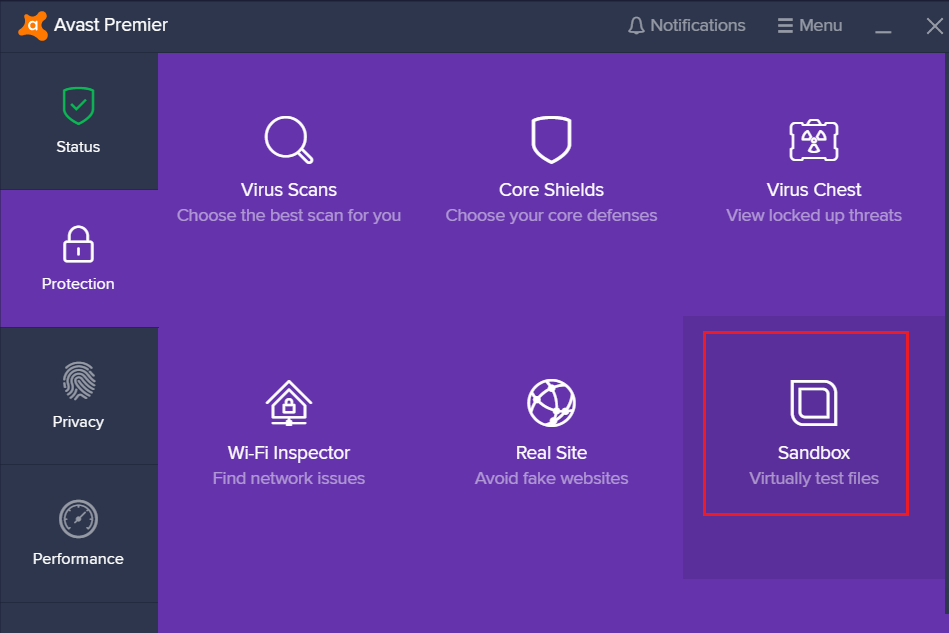Click the 'Avast Premier' title text
The height and width of the screenshot is (633, 949).
(x=111, y=25)
